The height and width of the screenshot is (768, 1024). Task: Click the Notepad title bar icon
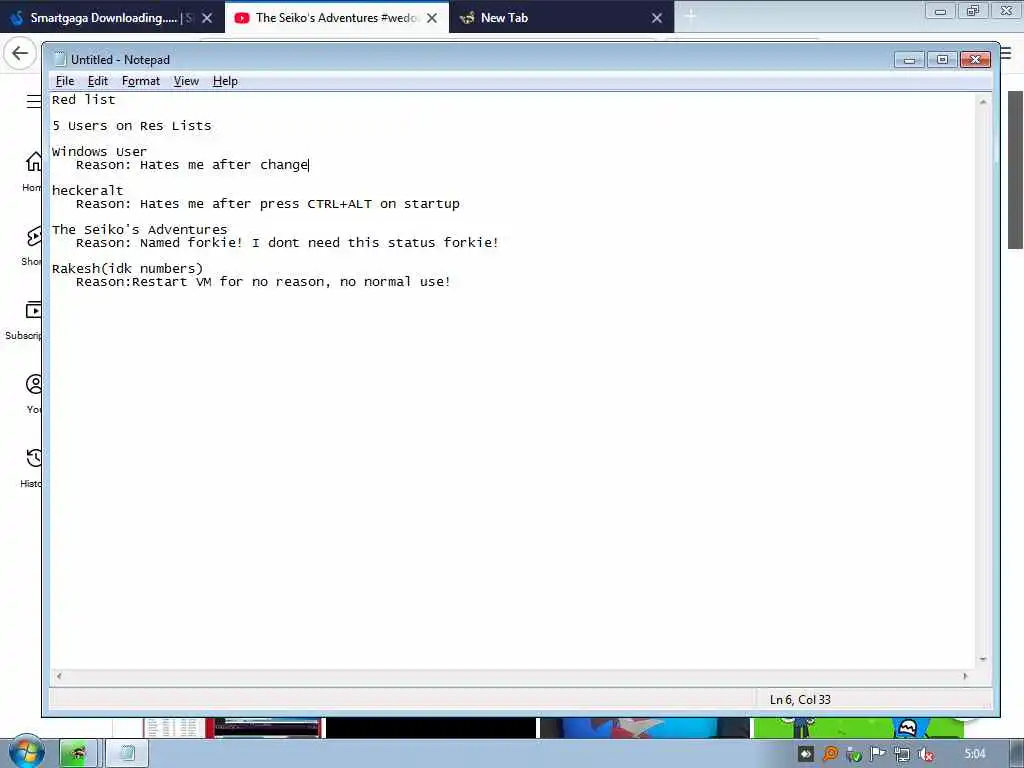[59, 59]
